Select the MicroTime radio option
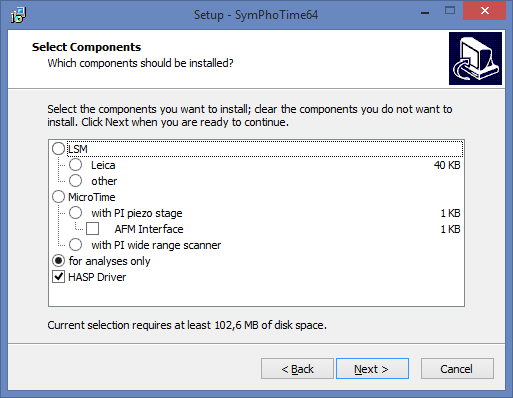The image size is (513, 398). click(58, 197)
